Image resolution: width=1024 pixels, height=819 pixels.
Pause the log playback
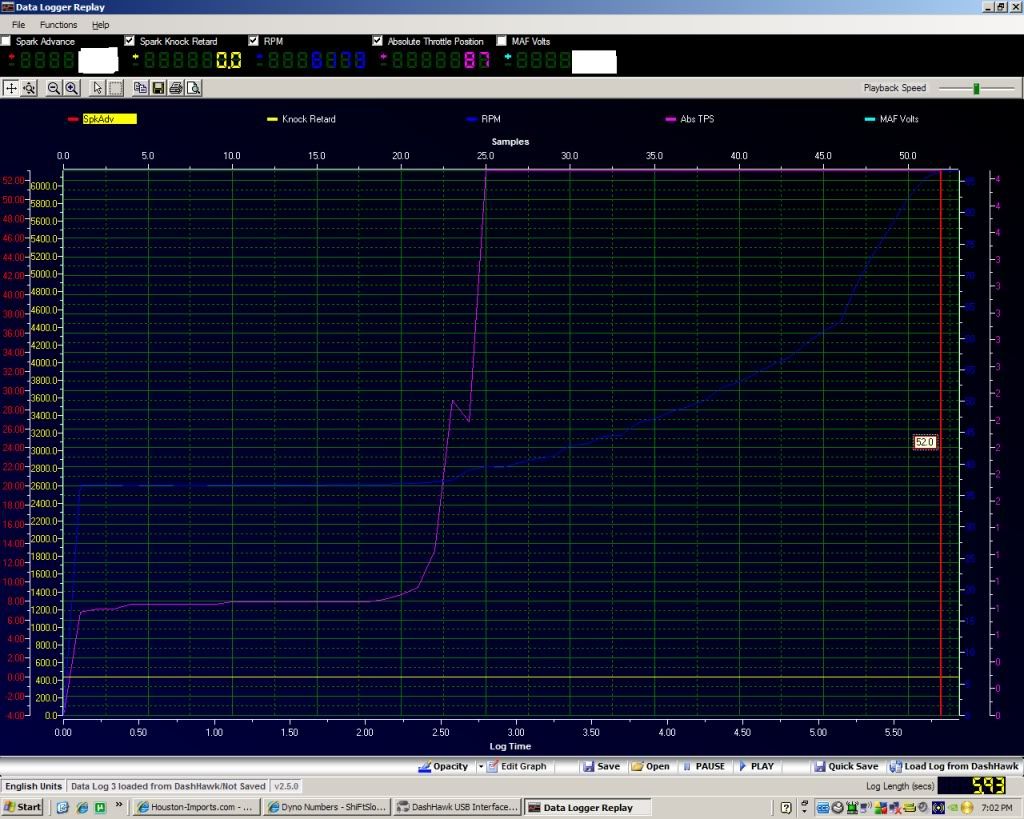coord(704,766)
